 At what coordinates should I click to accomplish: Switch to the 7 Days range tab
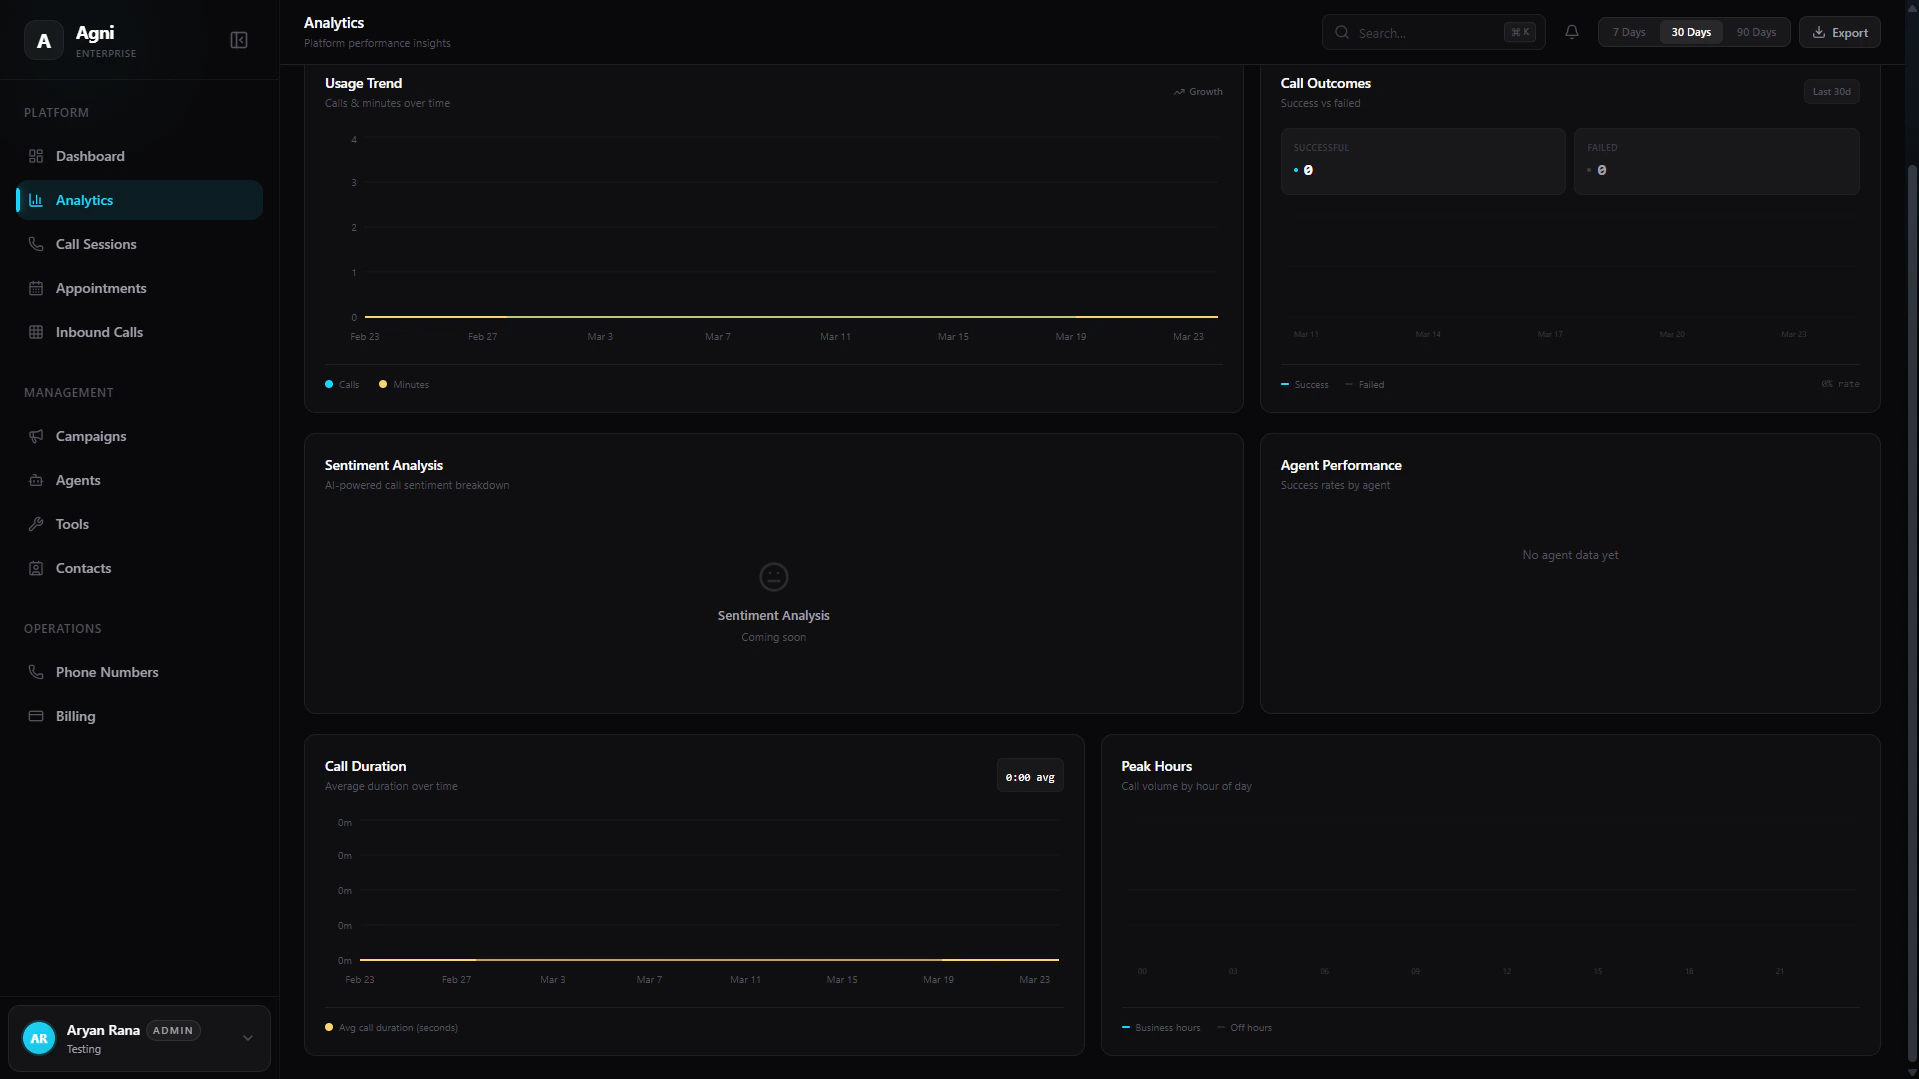point(1628,31)
